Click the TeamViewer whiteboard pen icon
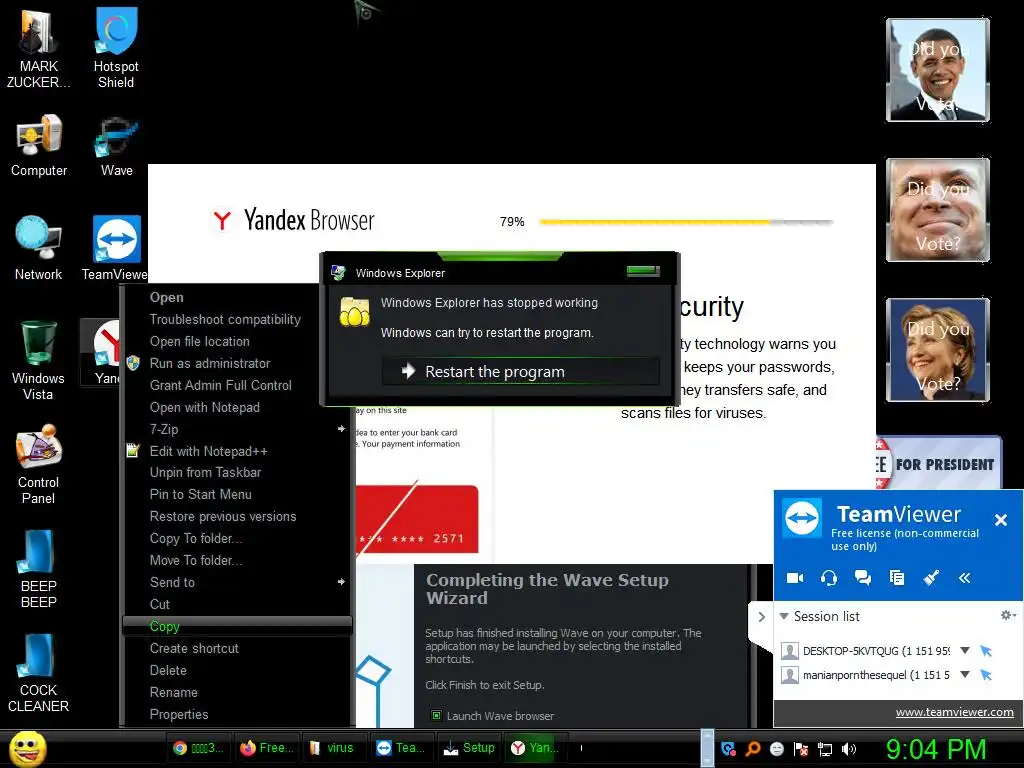 [931, 578]
